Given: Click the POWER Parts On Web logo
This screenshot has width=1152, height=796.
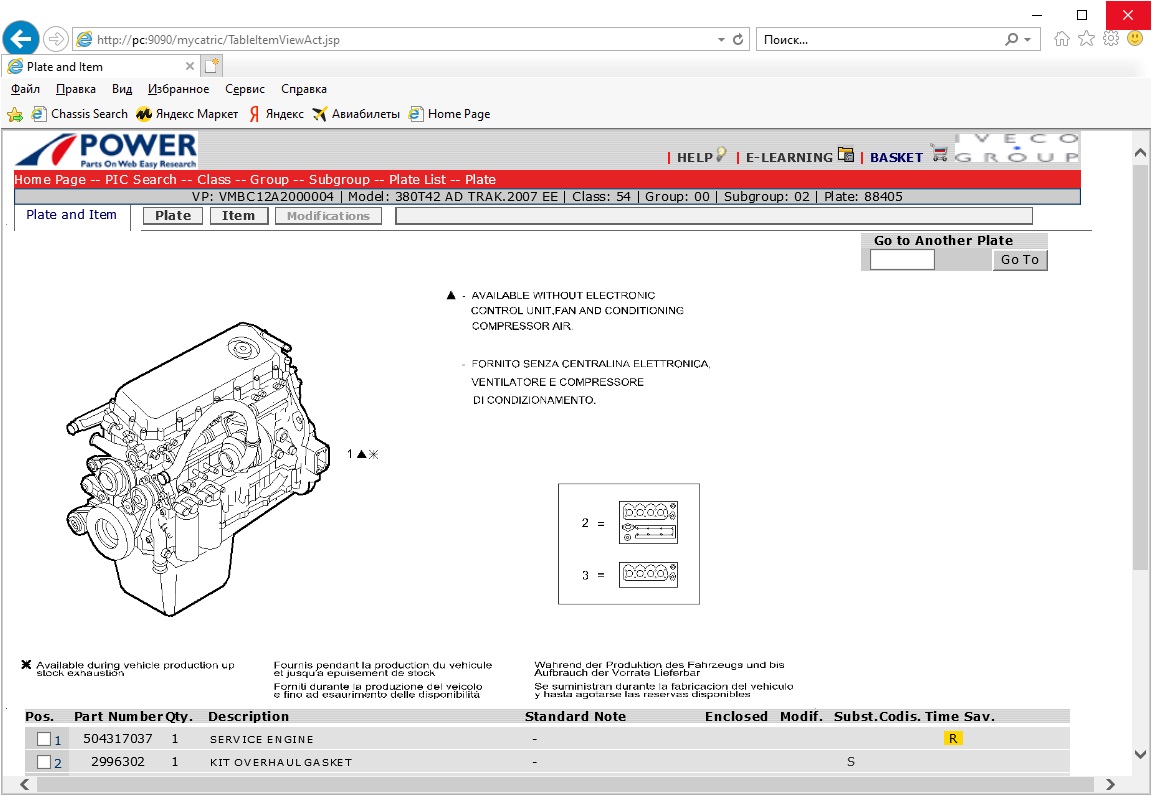Looking at the screenshot, I should (x=107, y=151).
